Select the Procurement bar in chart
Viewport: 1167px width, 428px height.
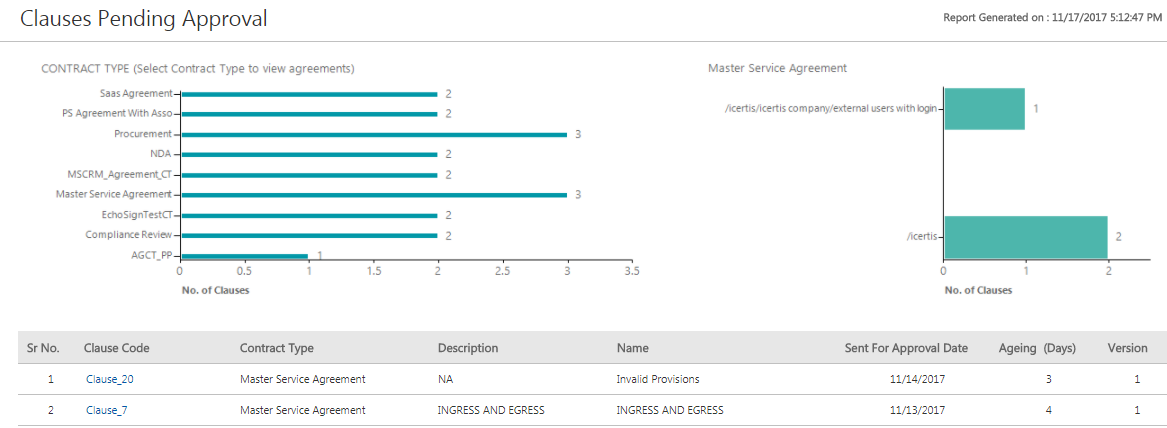tap(372, 134)
